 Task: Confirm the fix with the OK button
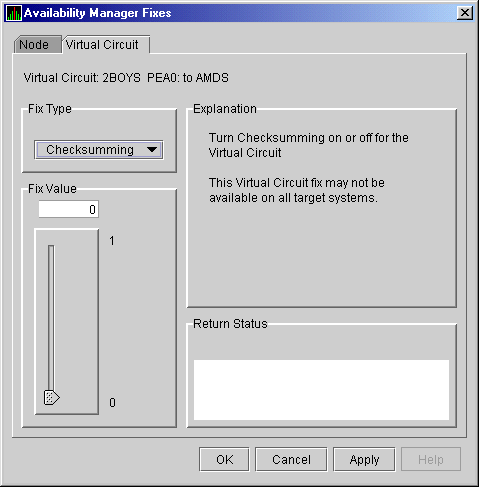click(x=224, y=459)
